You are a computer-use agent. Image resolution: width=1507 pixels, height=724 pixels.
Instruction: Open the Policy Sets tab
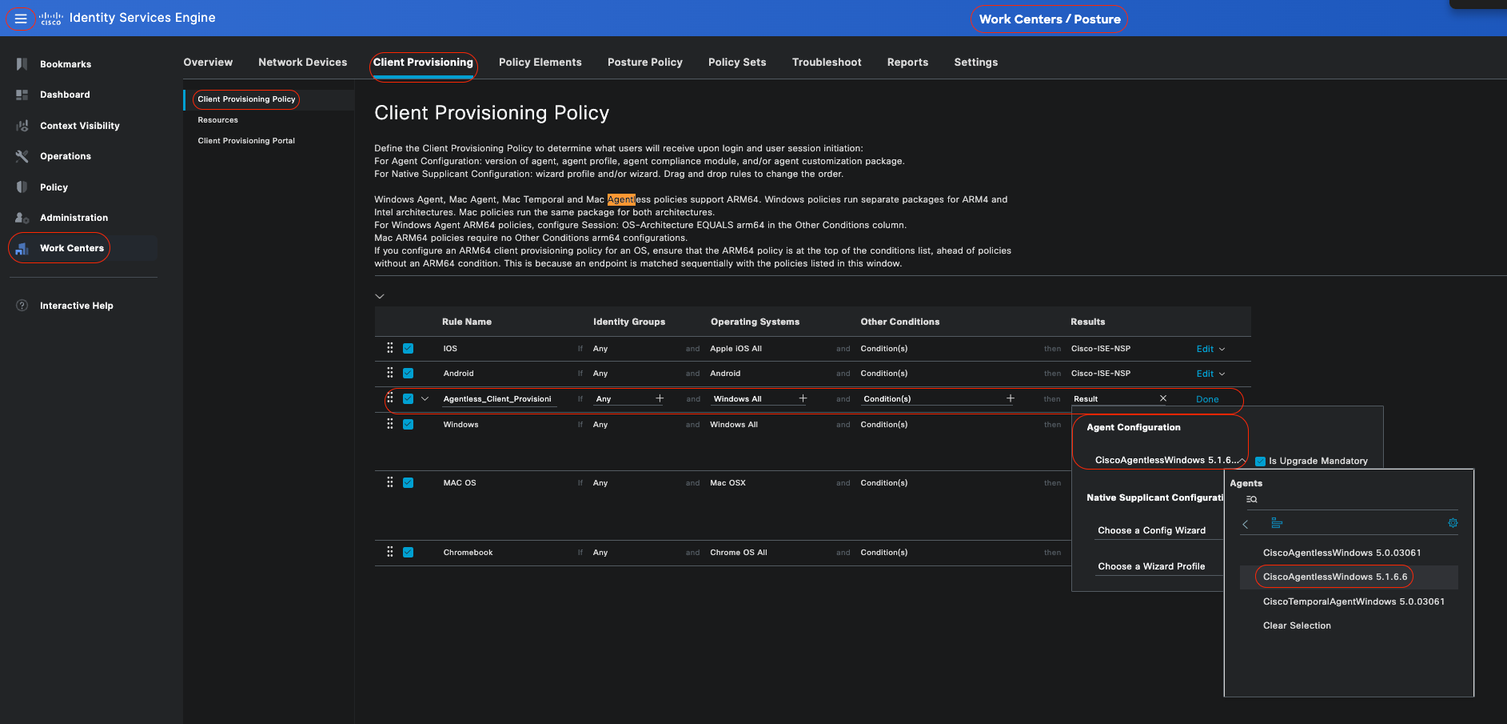(x=737, y=62)
